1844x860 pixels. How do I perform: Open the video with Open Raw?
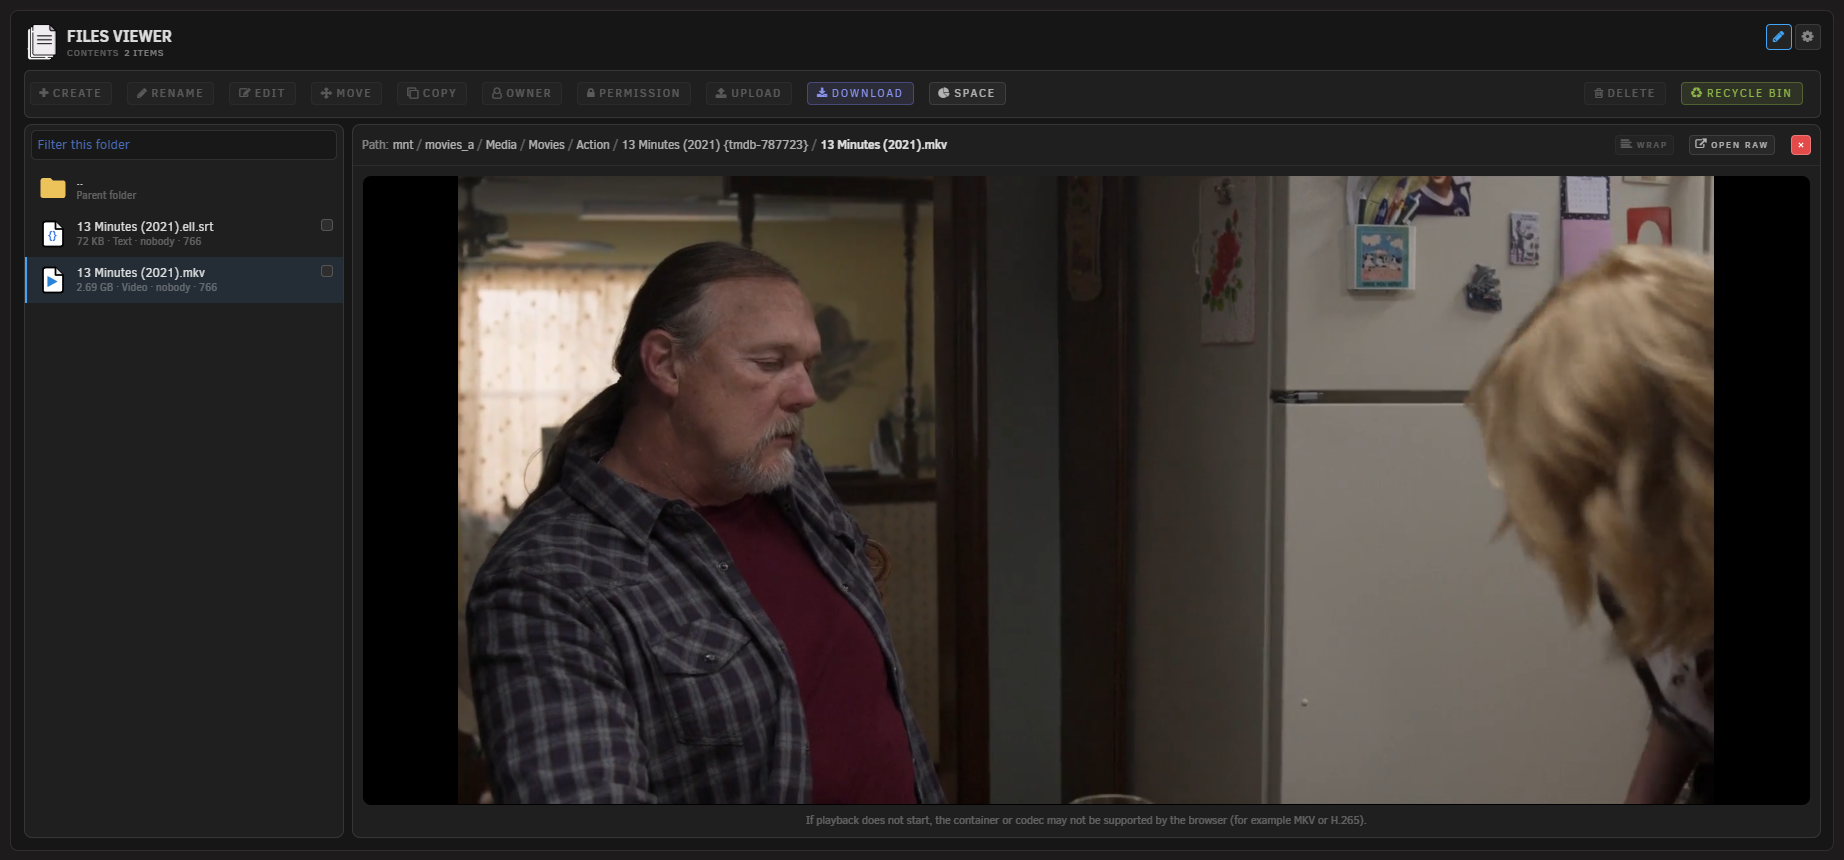(x=1732, y=145)
